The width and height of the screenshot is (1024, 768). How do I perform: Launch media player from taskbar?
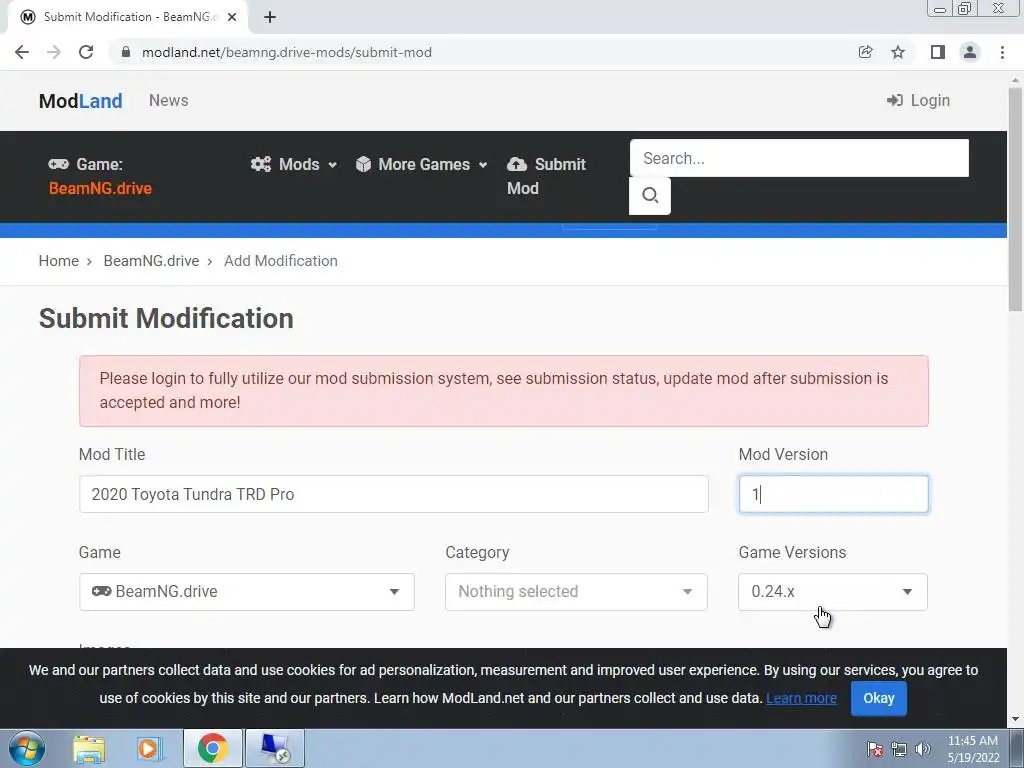(150, 749)
